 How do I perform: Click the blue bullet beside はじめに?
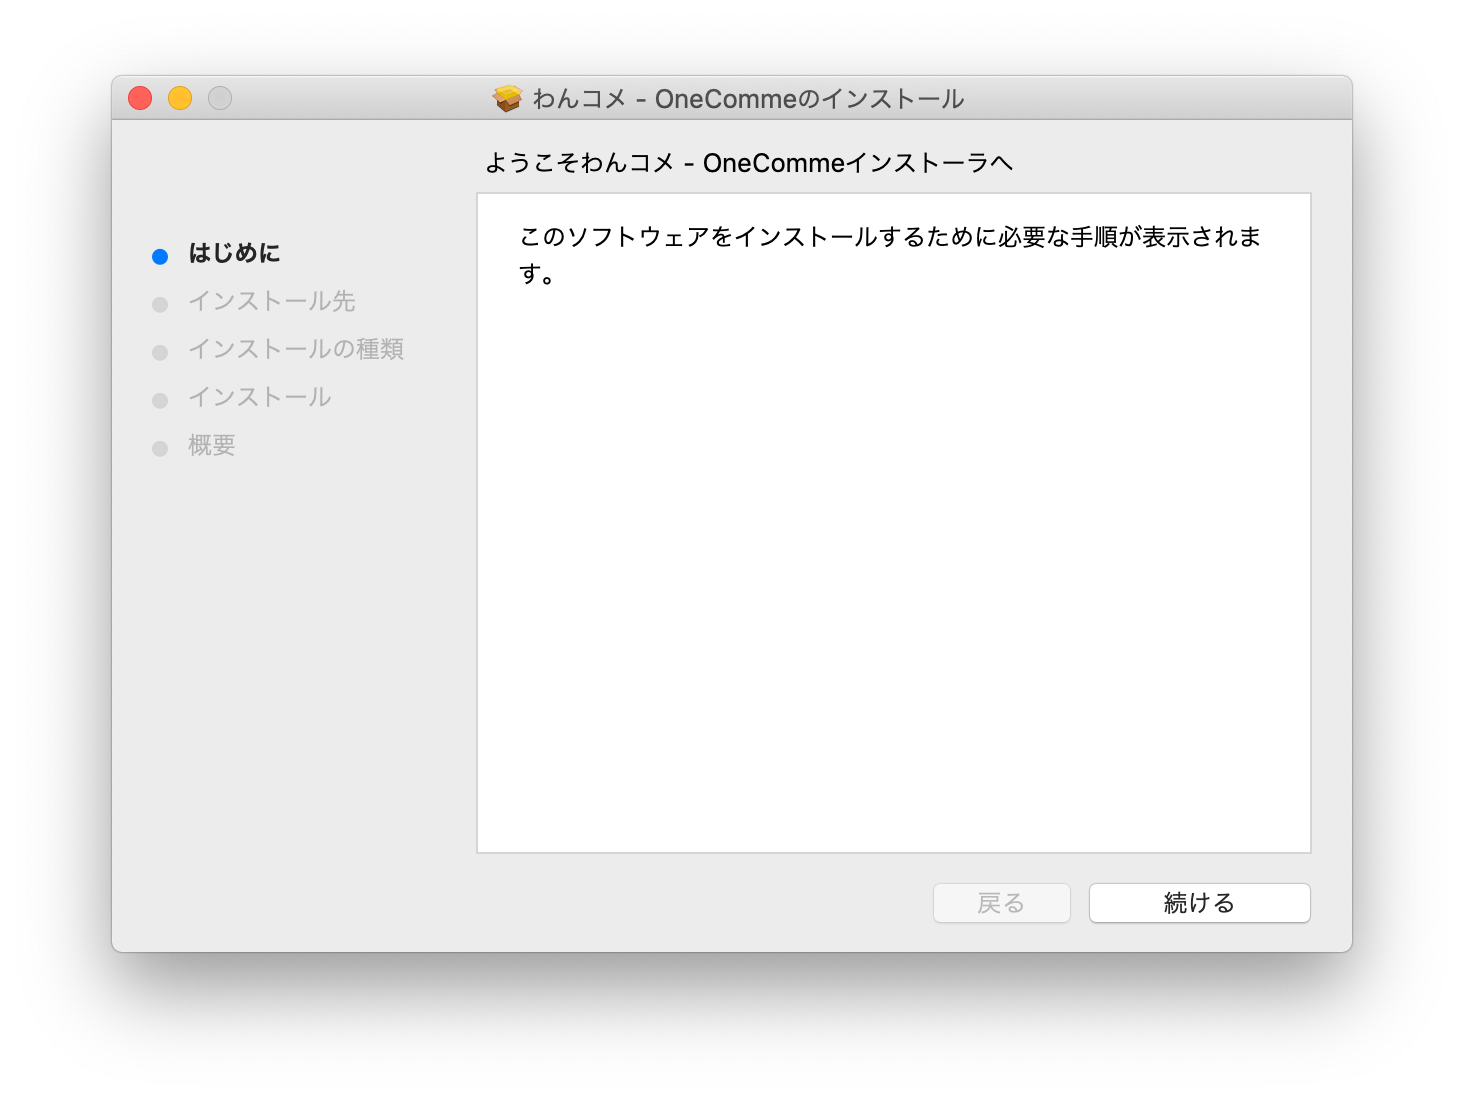pos(160,256)
